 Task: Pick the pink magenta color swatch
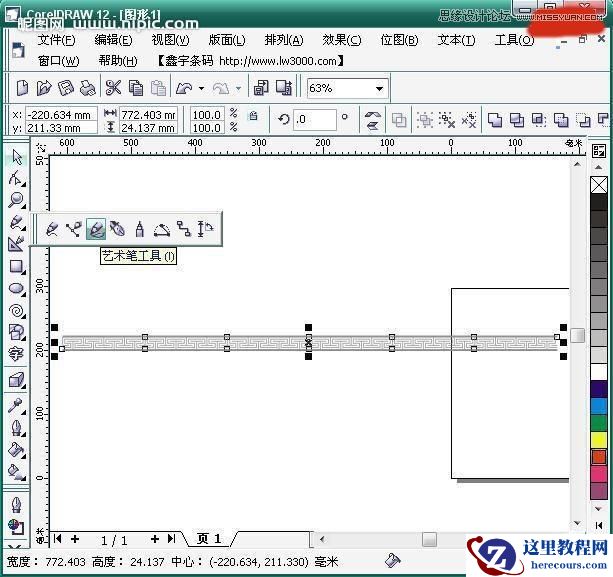point(599,474)
